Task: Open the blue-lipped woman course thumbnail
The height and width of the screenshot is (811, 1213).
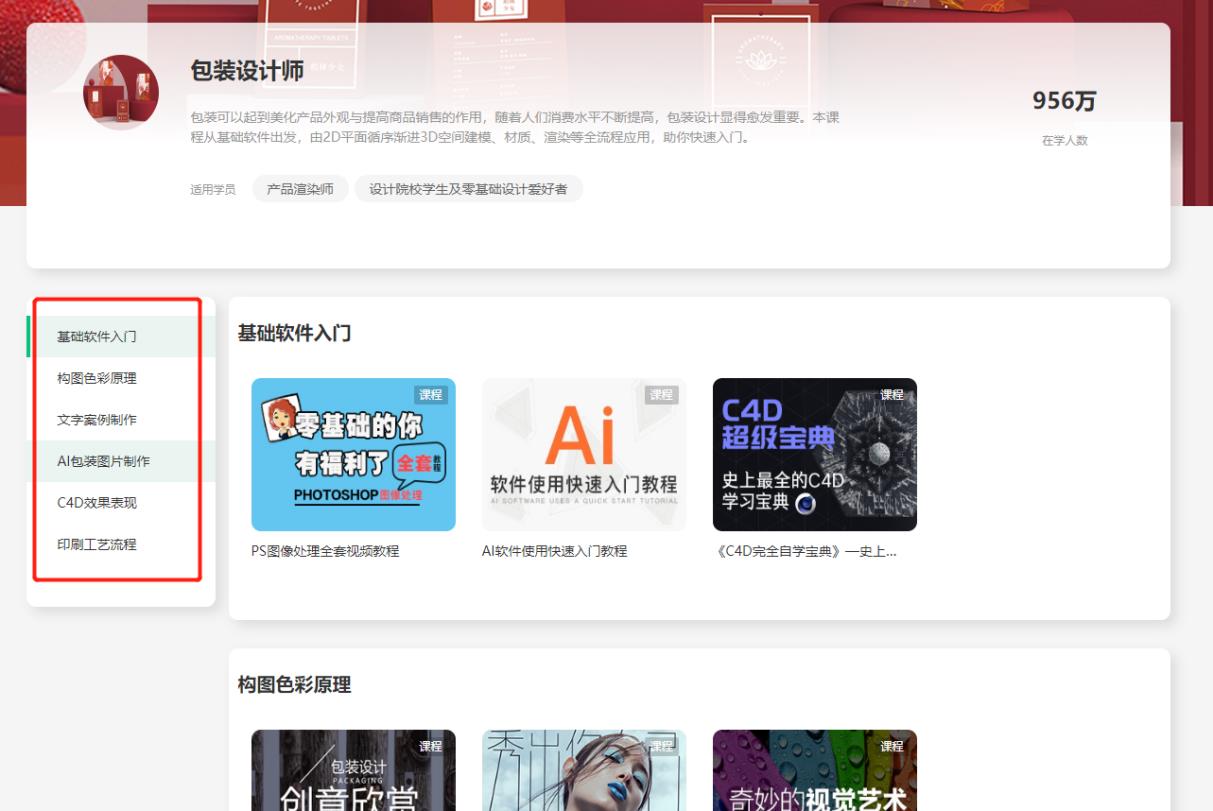Action: (584, 770)
